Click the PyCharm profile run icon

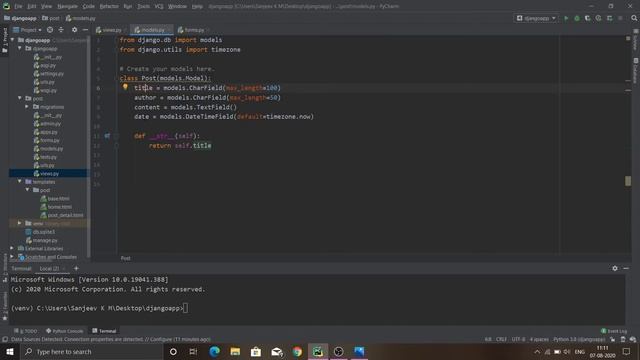598,18
